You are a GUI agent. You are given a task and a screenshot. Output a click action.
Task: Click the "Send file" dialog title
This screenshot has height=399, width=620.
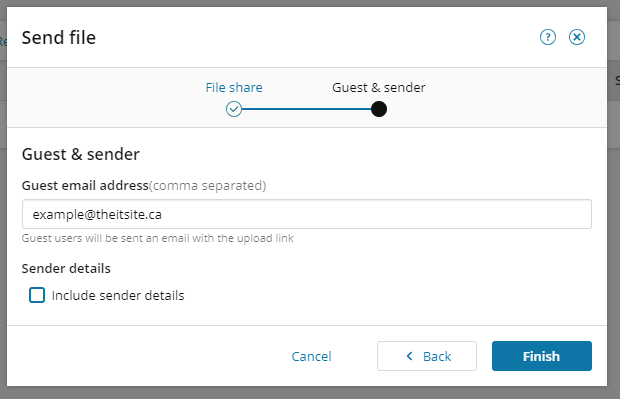[59, 38]
